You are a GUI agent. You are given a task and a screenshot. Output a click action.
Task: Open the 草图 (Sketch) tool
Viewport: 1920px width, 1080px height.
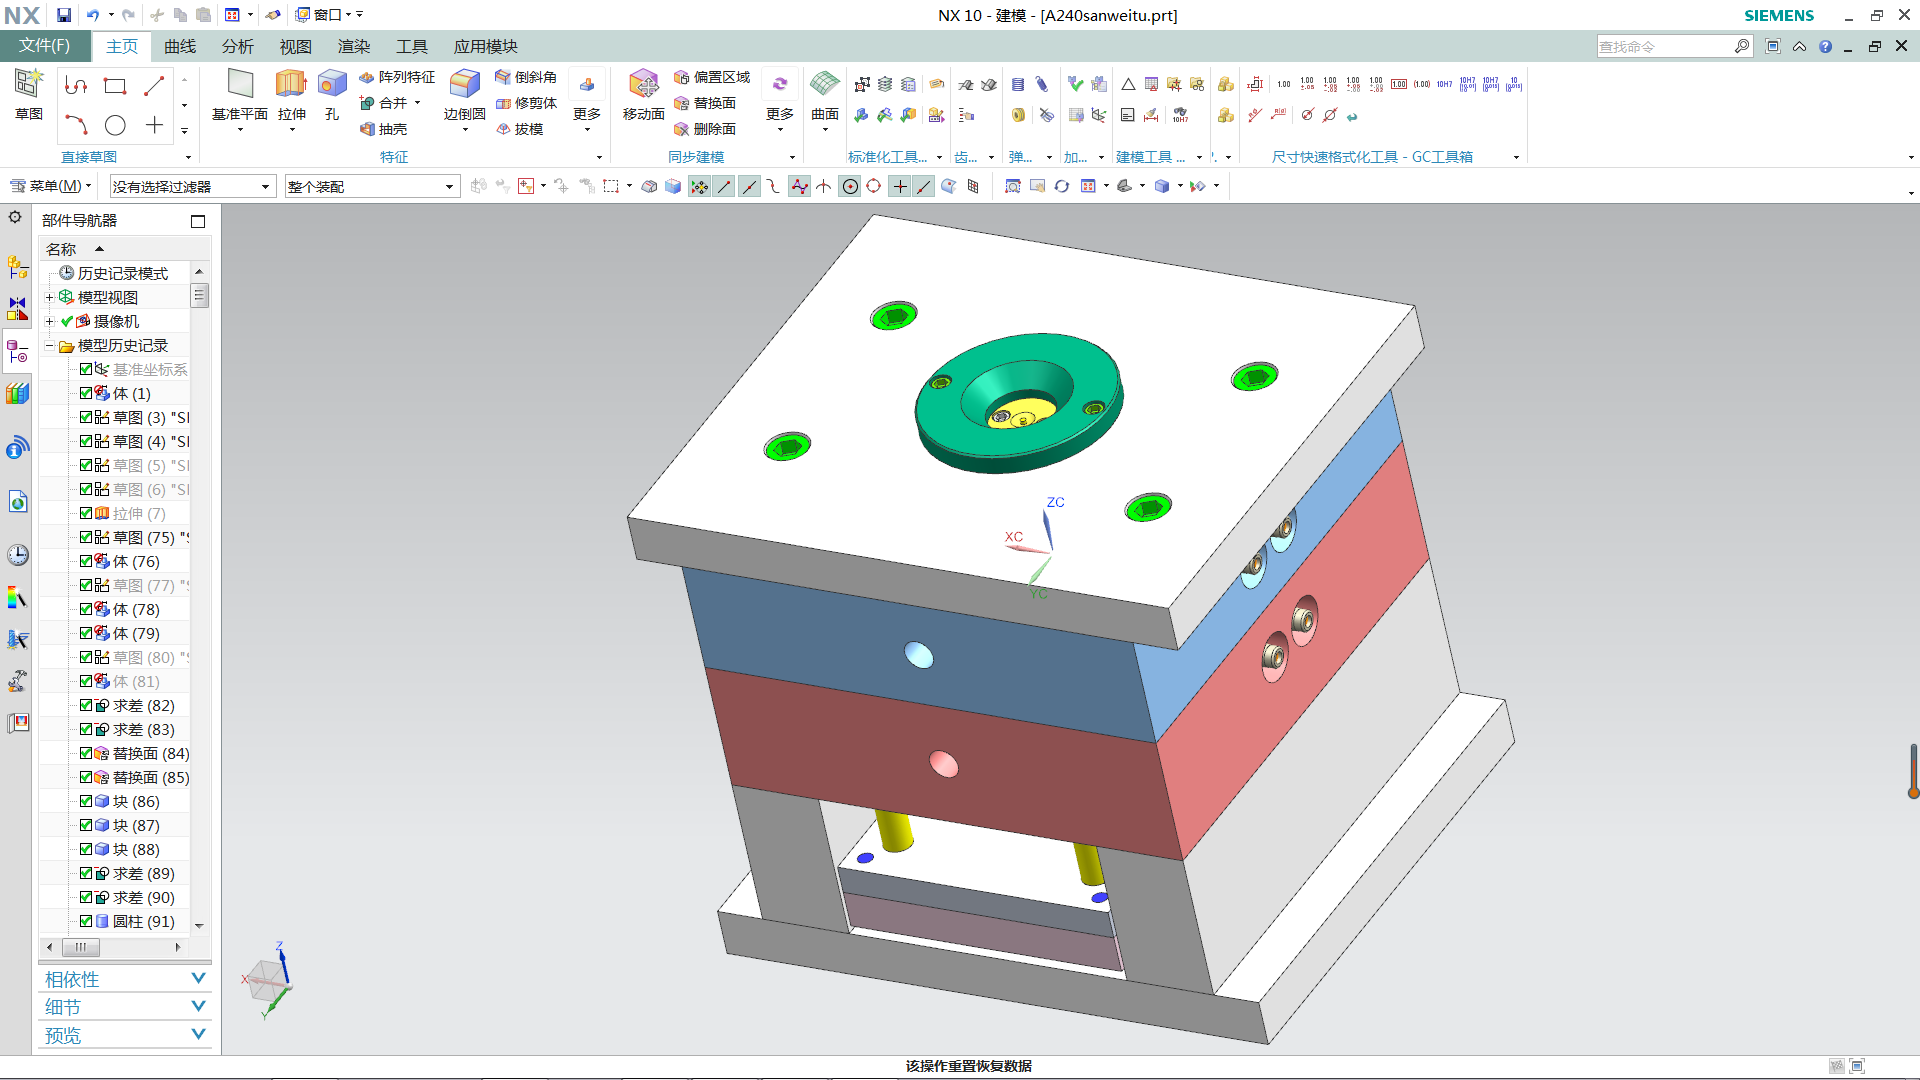coord(28,85)
